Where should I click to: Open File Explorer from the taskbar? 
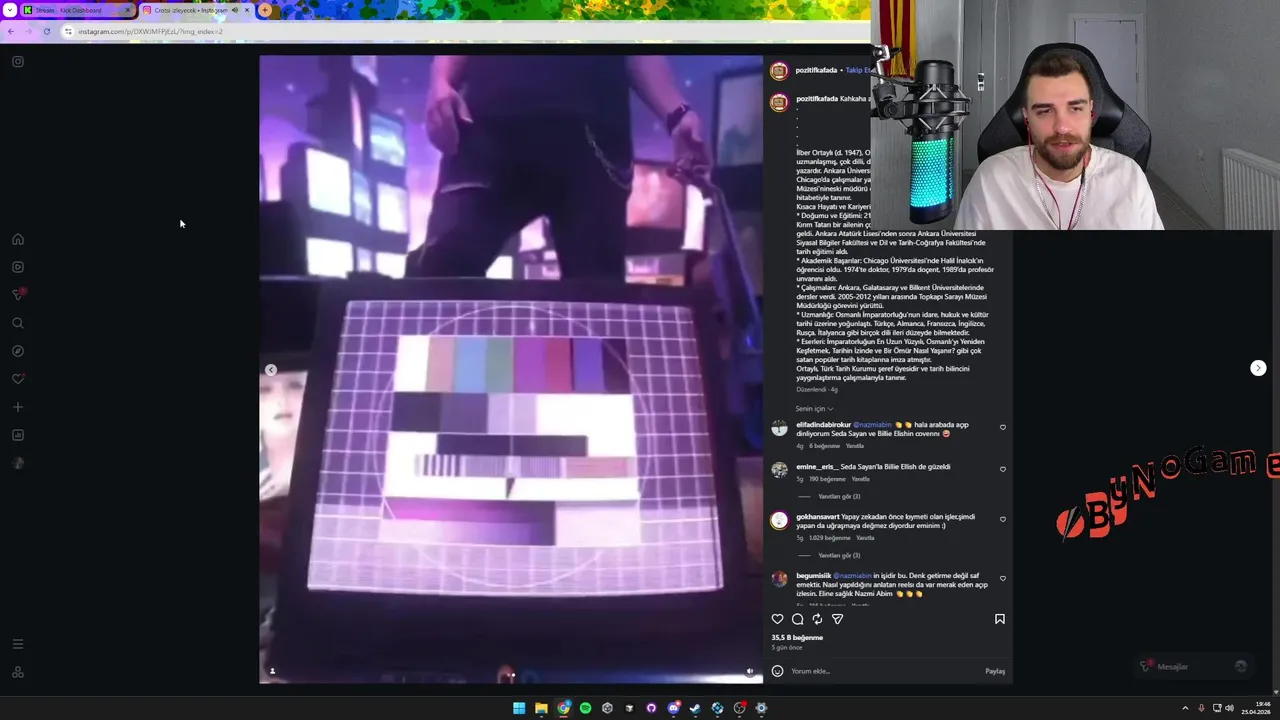pyautogui.click(x=541, y=708)
